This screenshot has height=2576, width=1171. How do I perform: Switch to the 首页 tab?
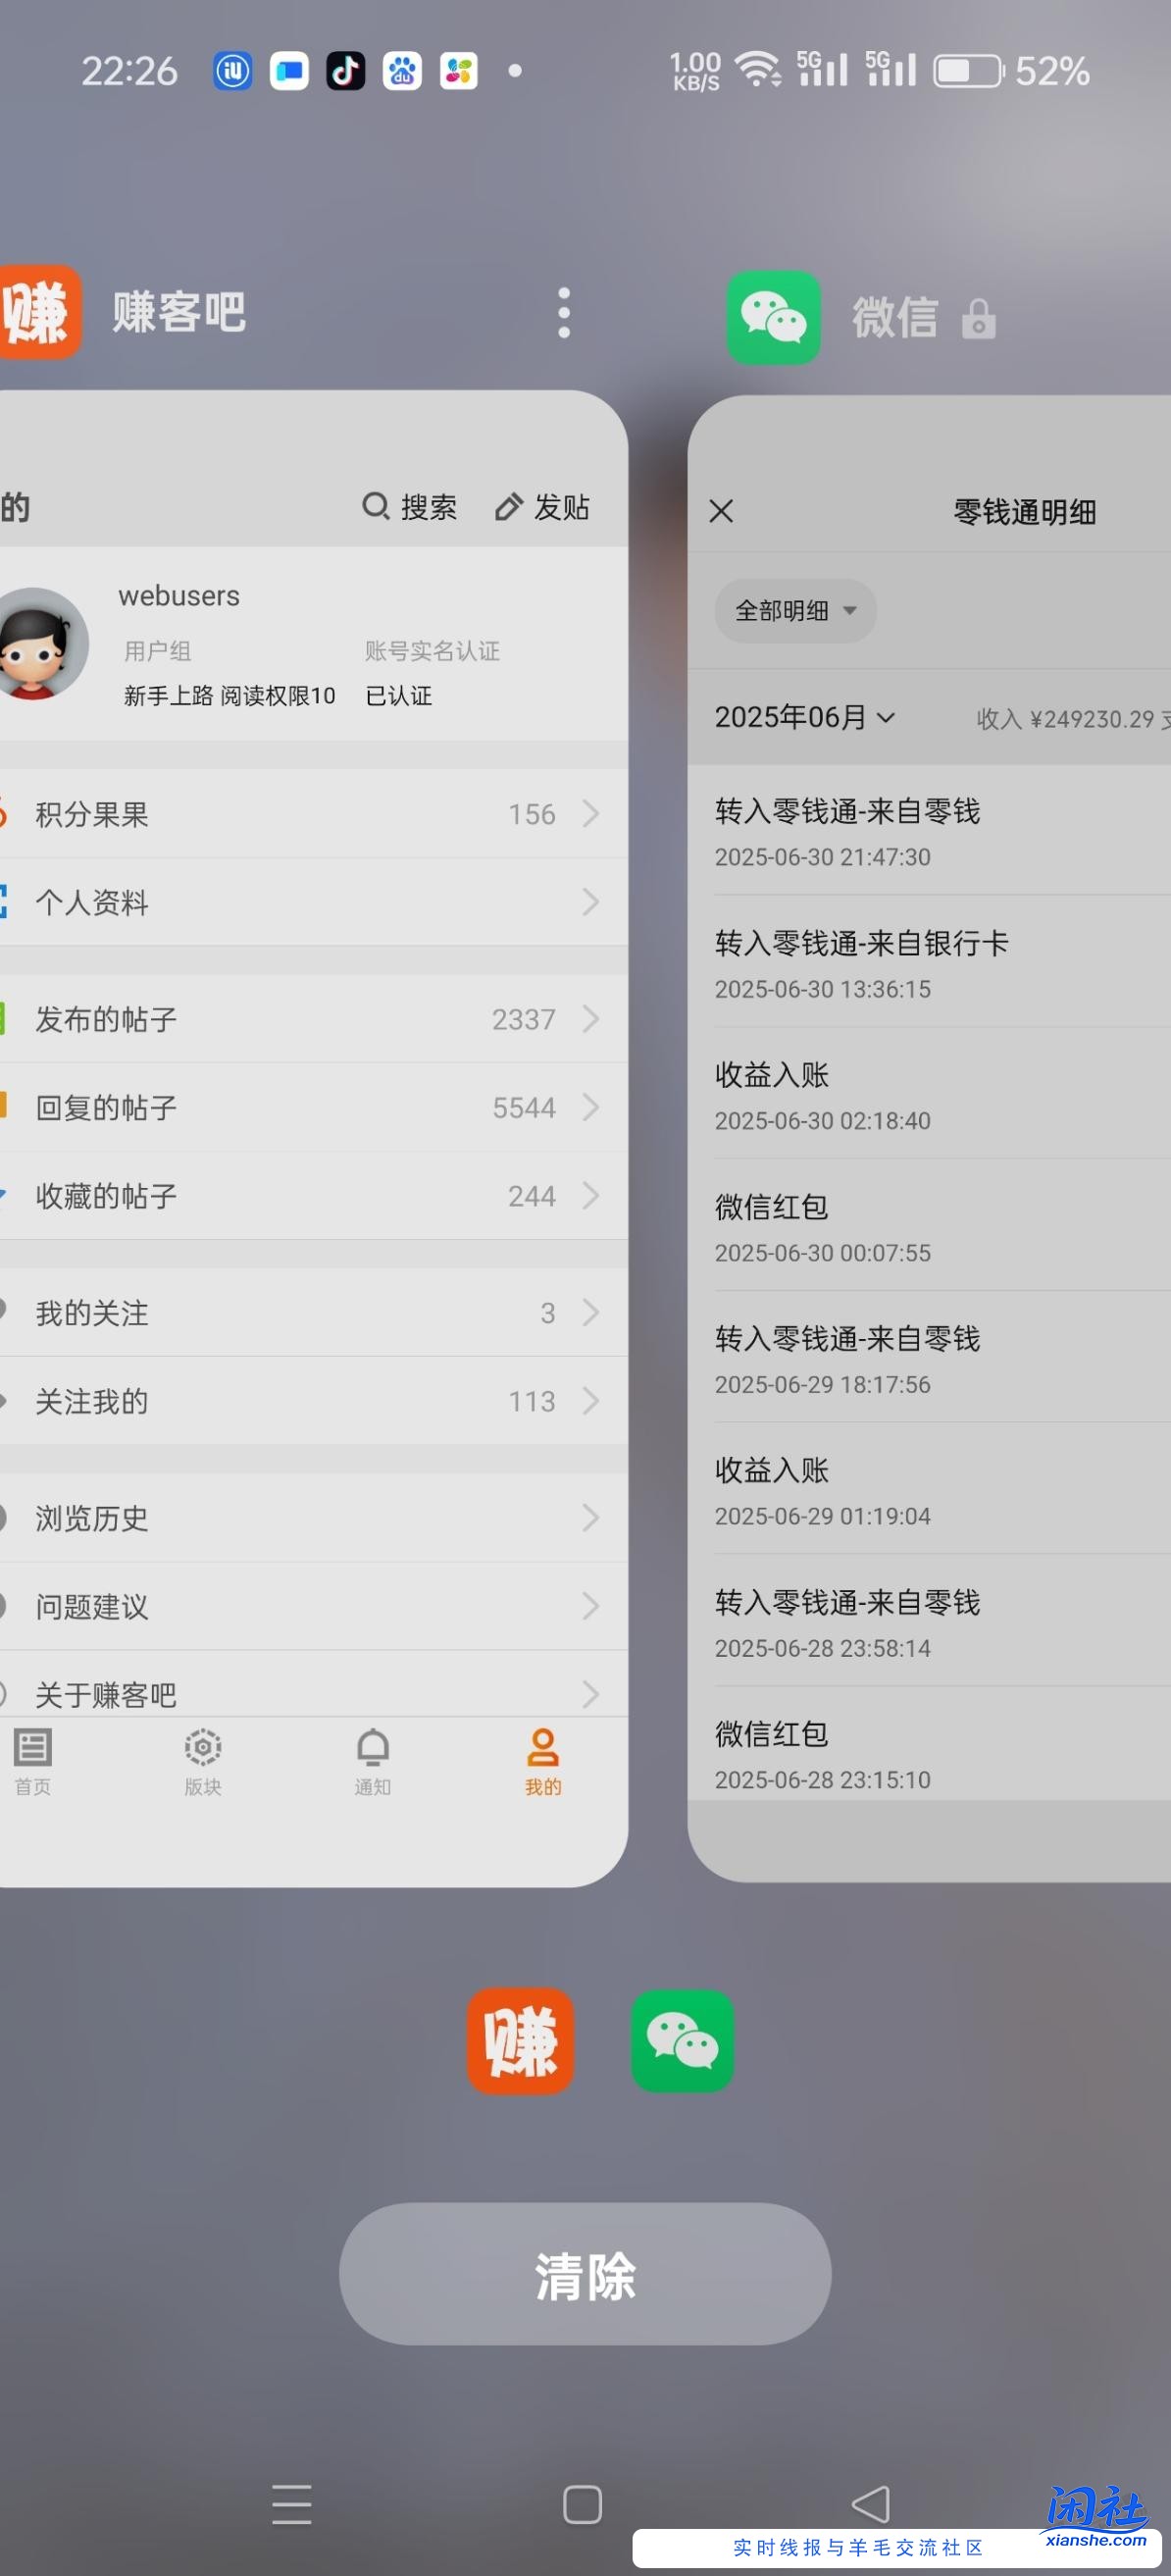coord(32,1761)
